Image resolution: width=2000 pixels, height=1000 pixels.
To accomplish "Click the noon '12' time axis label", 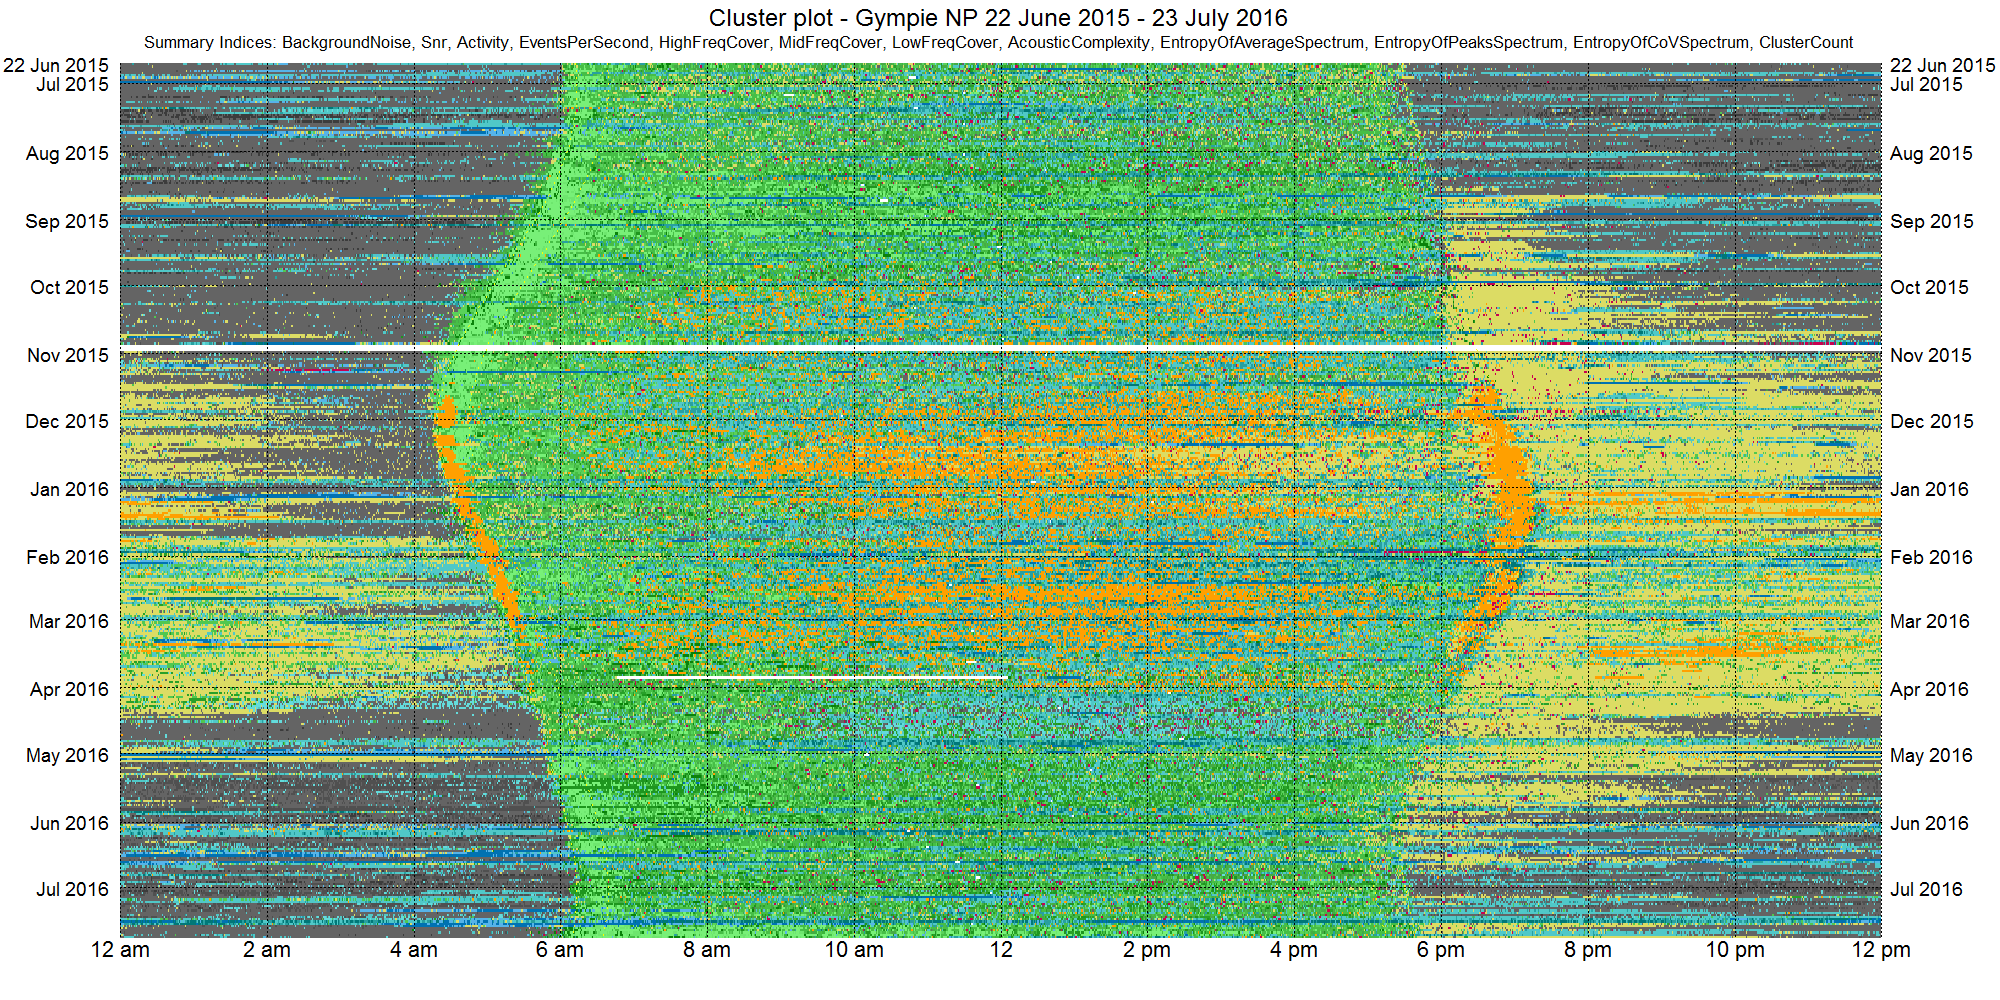I will [1001, 950].
